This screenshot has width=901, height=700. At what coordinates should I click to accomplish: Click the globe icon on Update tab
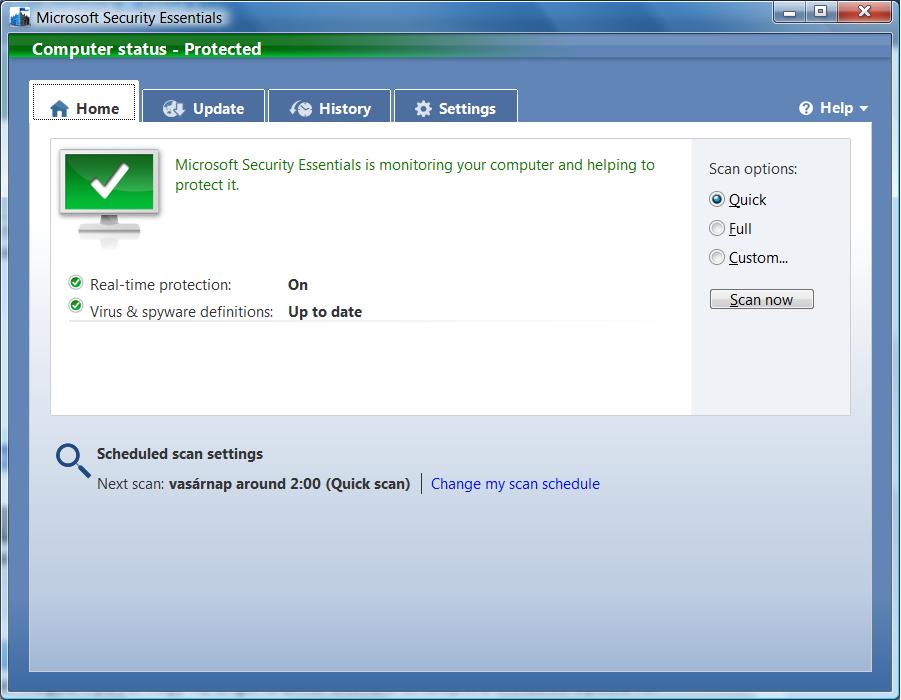coord(173,109)
